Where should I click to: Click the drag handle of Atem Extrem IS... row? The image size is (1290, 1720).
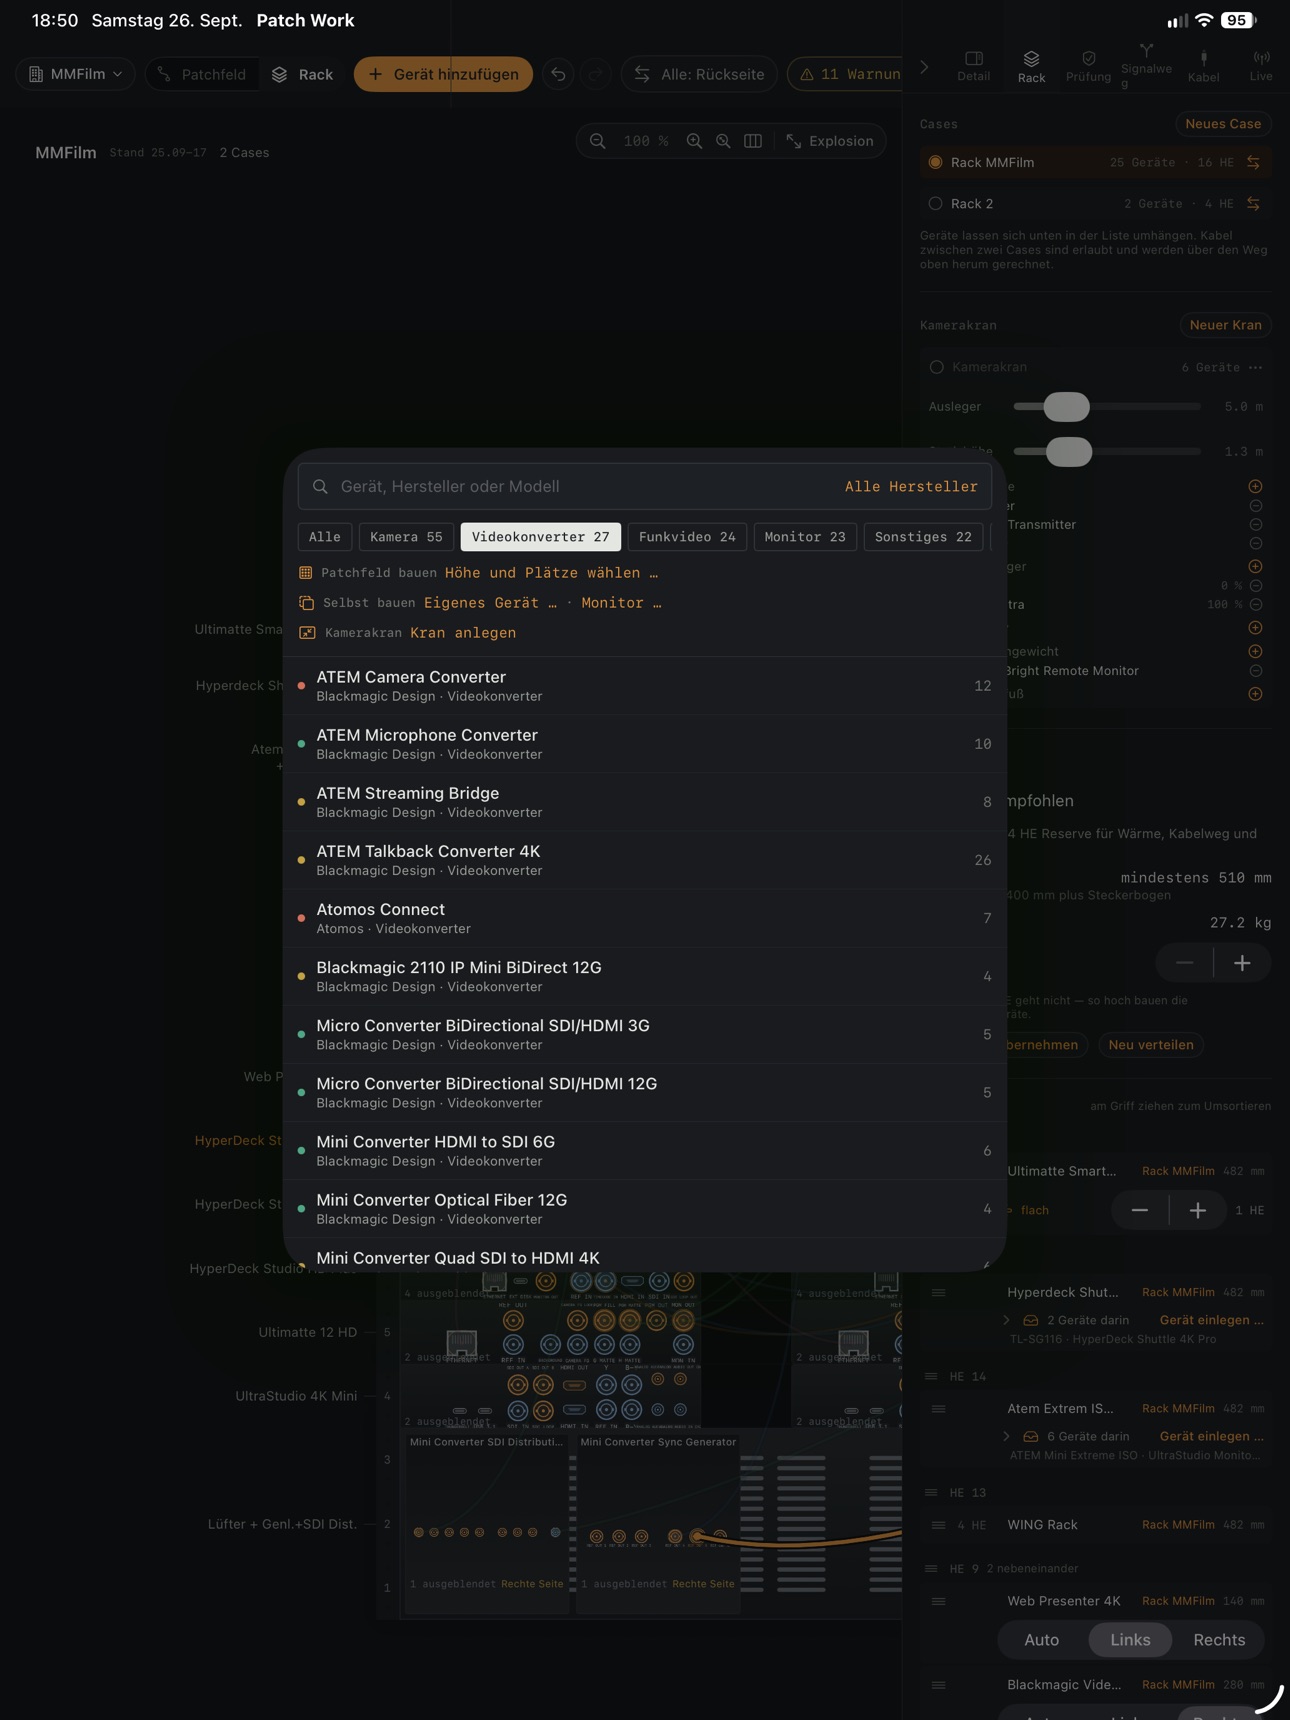(938, 1408)
